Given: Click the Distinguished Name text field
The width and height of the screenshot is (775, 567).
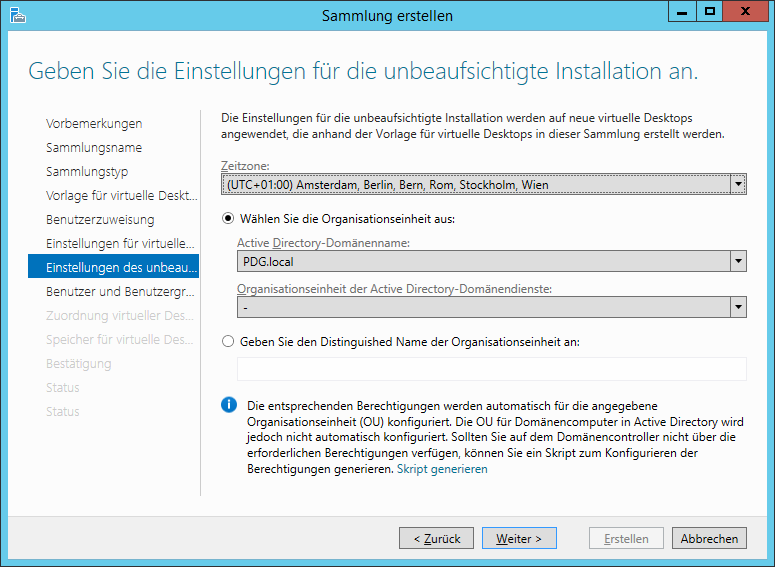Looking at the screenshot, I should pyautogui.click(x=491, y=369).
